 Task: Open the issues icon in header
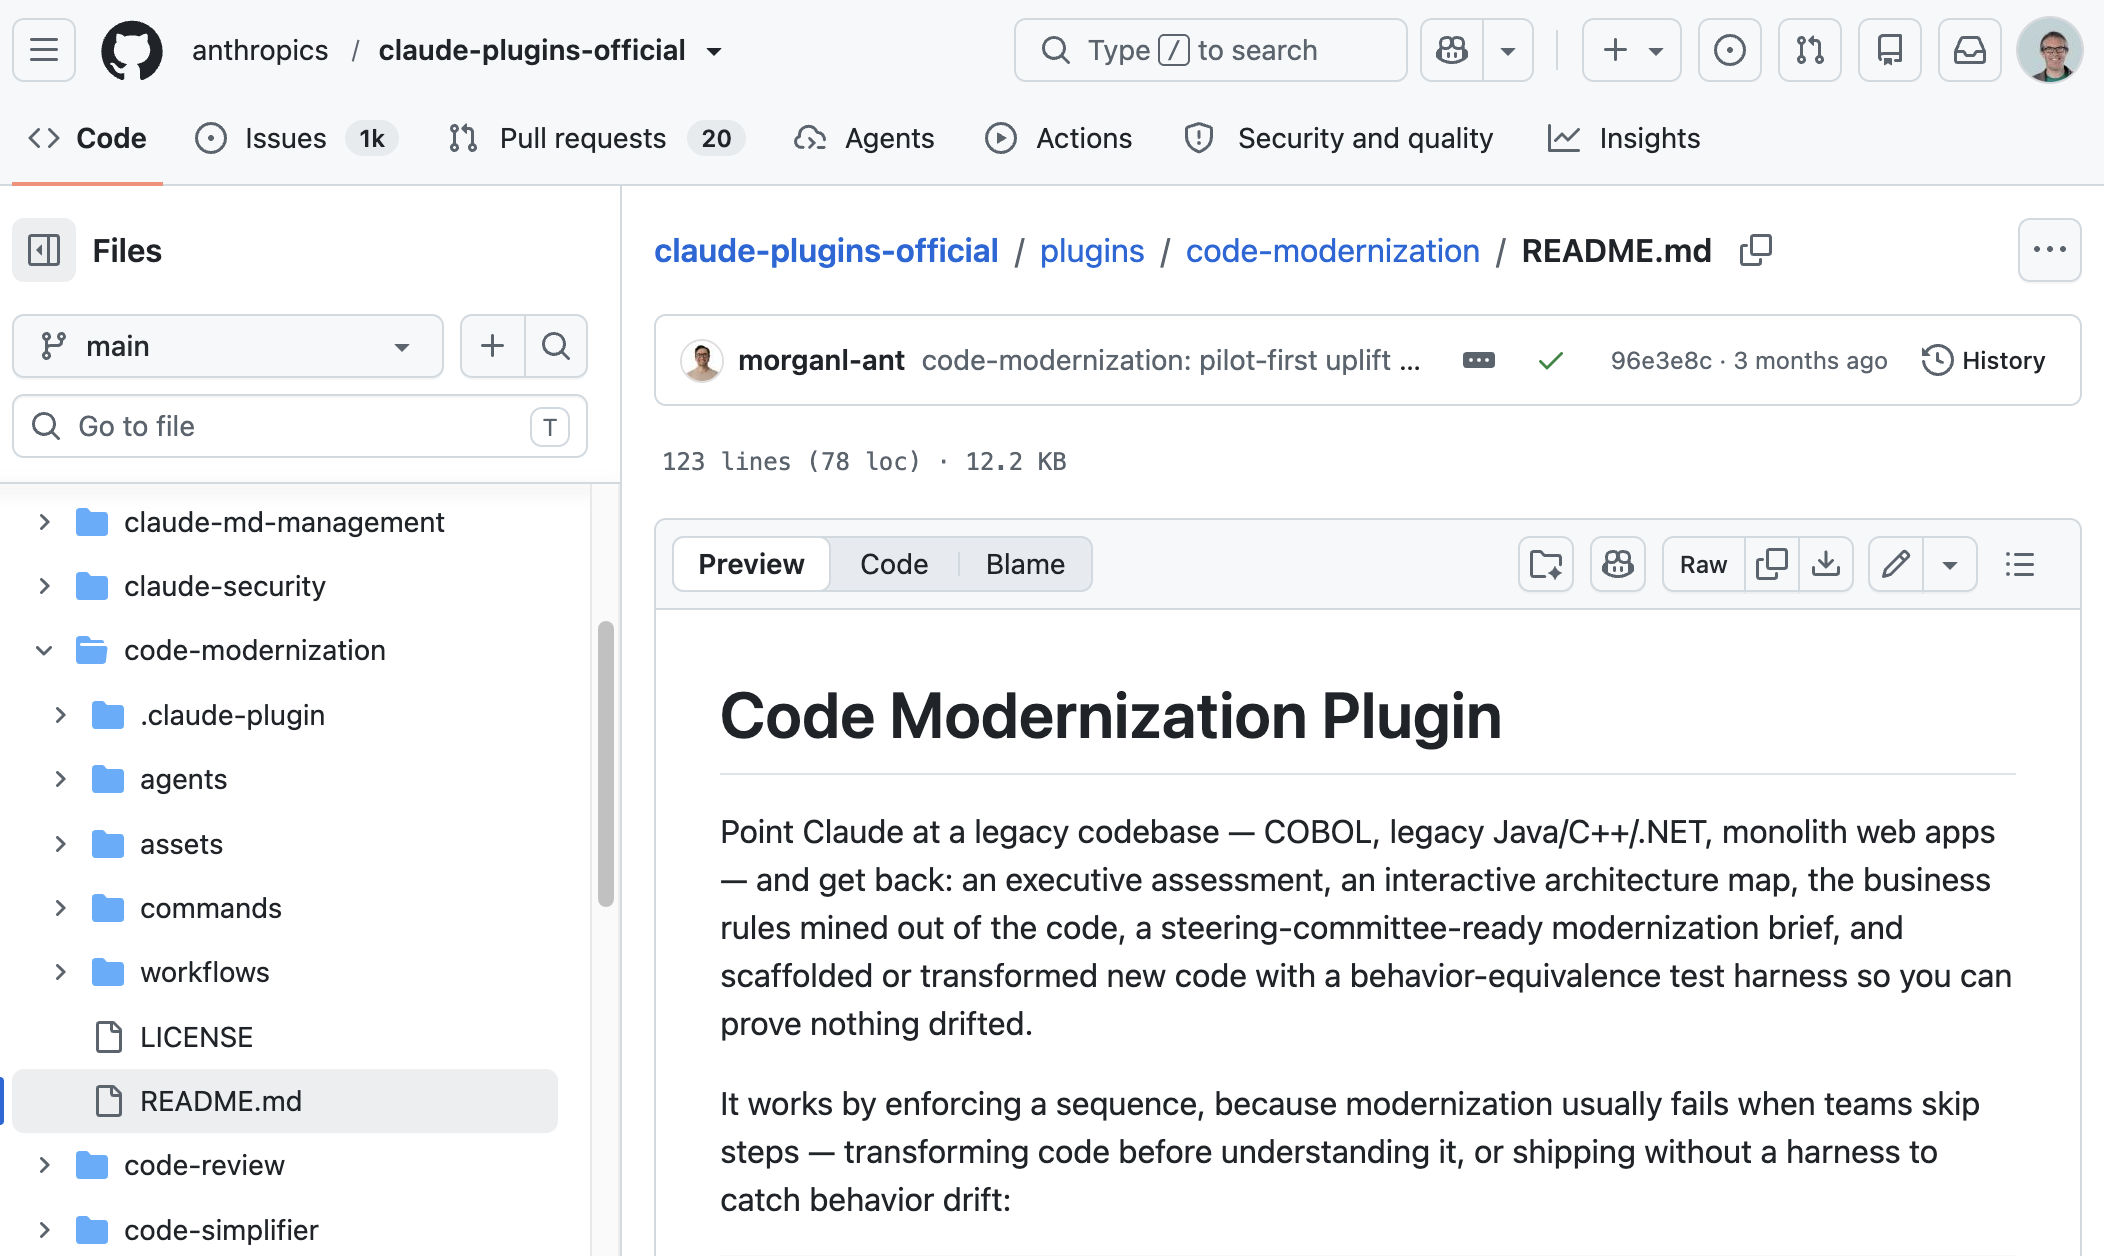tap(1730, 50)
